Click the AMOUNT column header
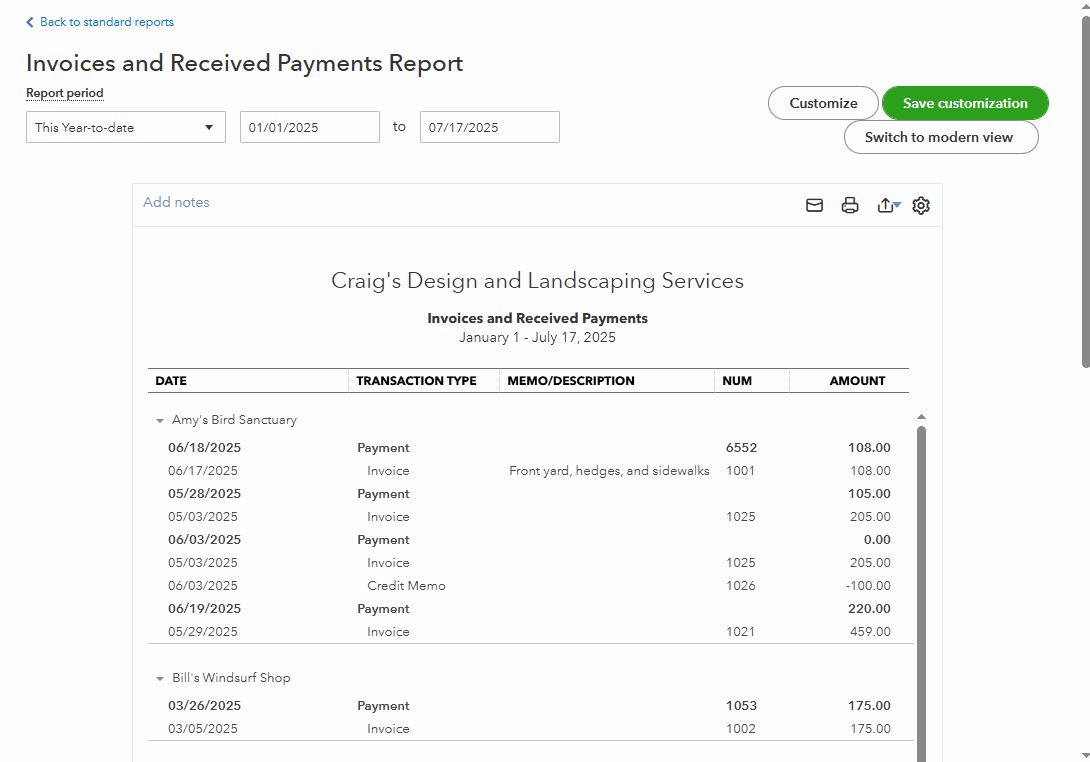Image resolution: width=1090 pixels, height=762 pixels. (857, 381)
